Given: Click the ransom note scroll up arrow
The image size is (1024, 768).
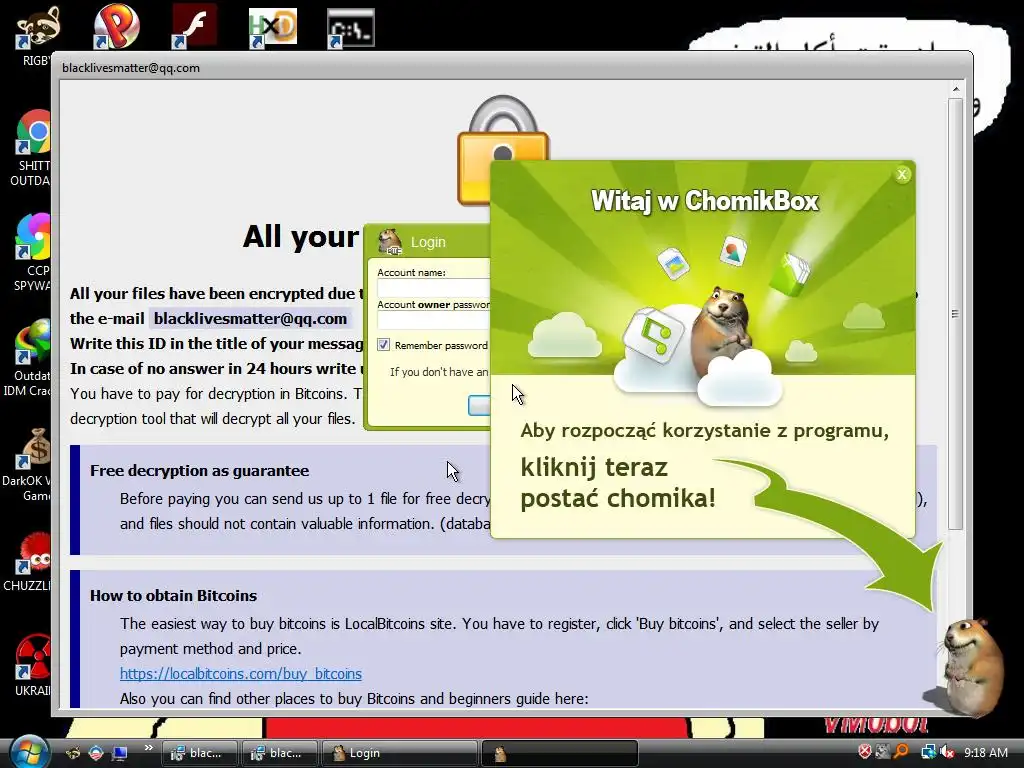Looking at the screenshot, I should click(x=955, y=89).
